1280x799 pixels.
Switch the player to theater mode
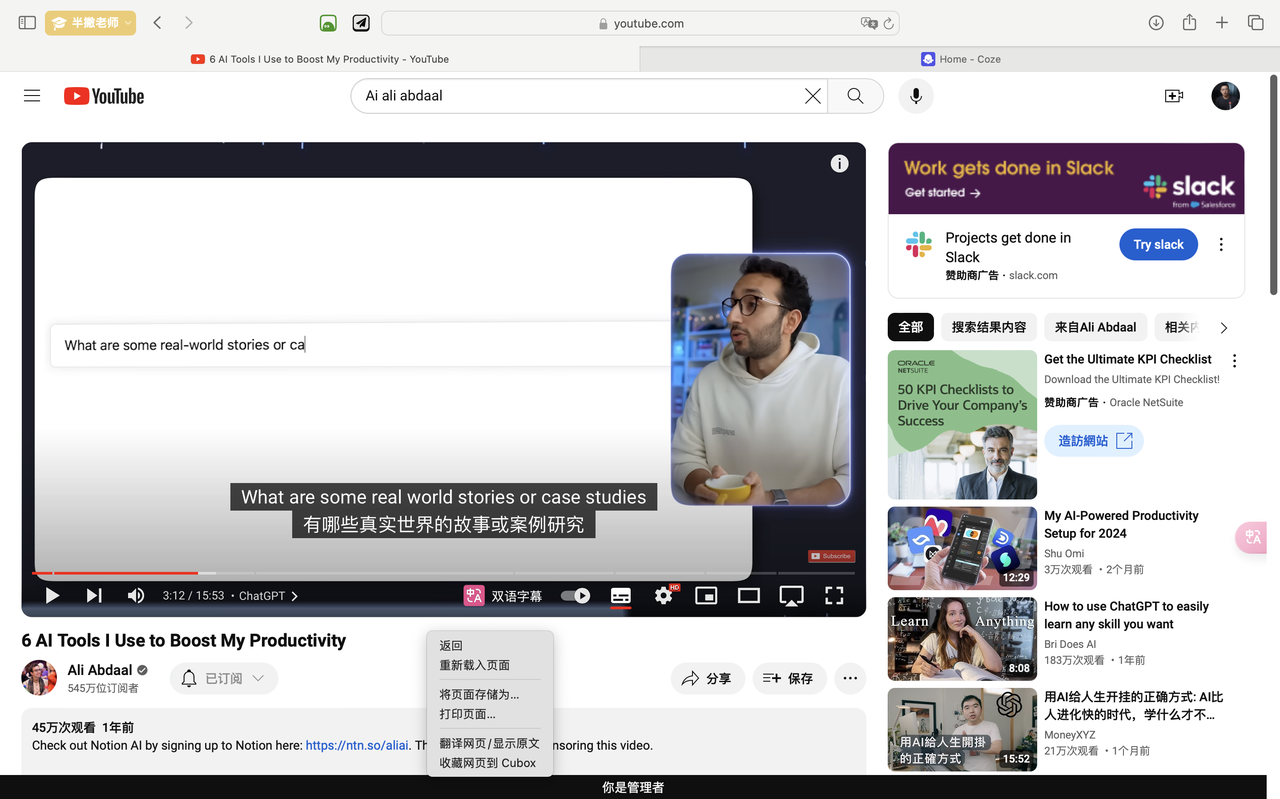(x=748, y=596)
